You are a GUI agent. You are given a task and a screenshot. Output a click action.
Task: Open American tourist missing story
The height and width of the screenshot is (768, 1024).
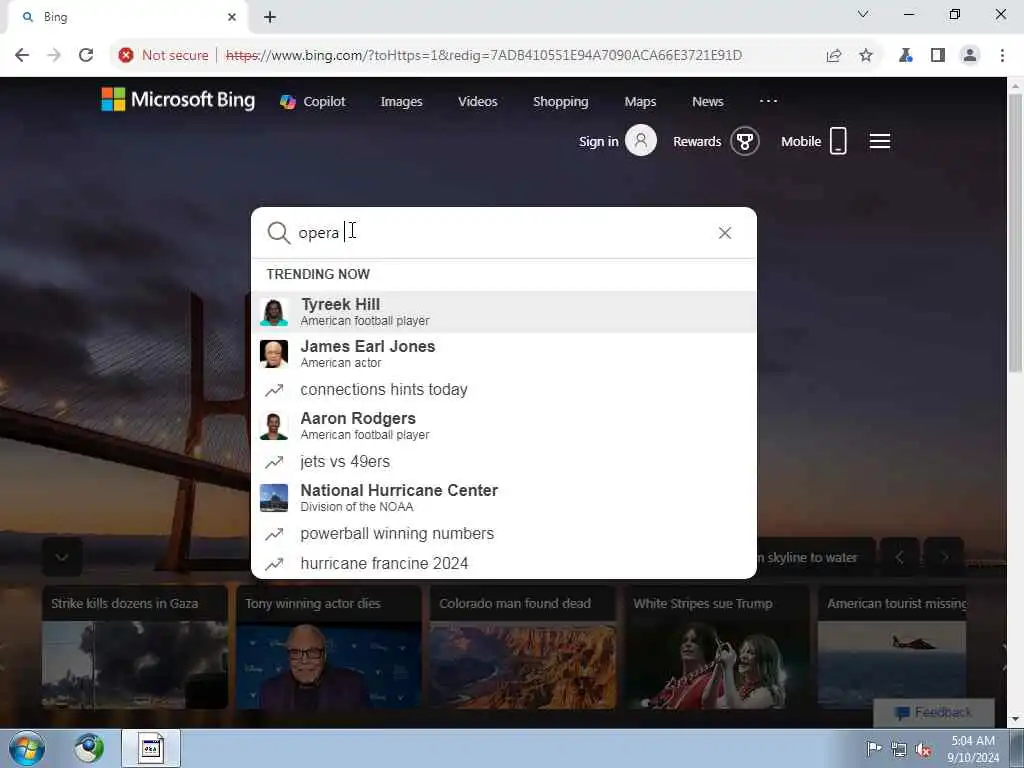tap(892, 648)
